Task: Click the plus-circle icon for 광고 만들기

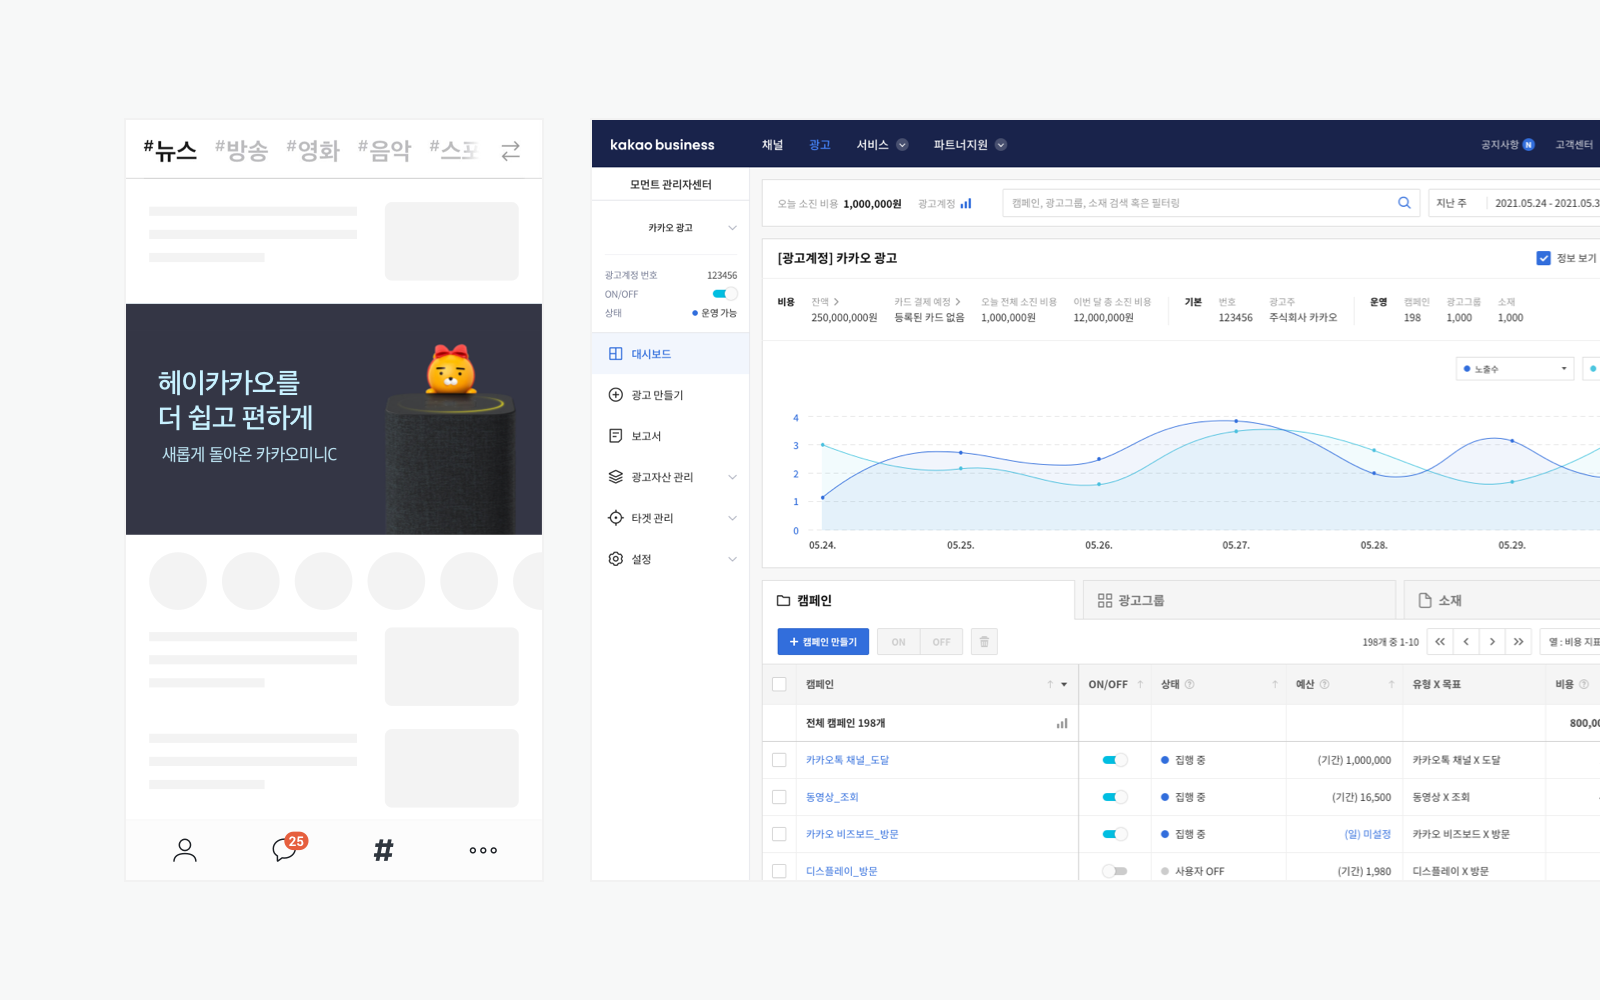Action: tap(615, 395)
